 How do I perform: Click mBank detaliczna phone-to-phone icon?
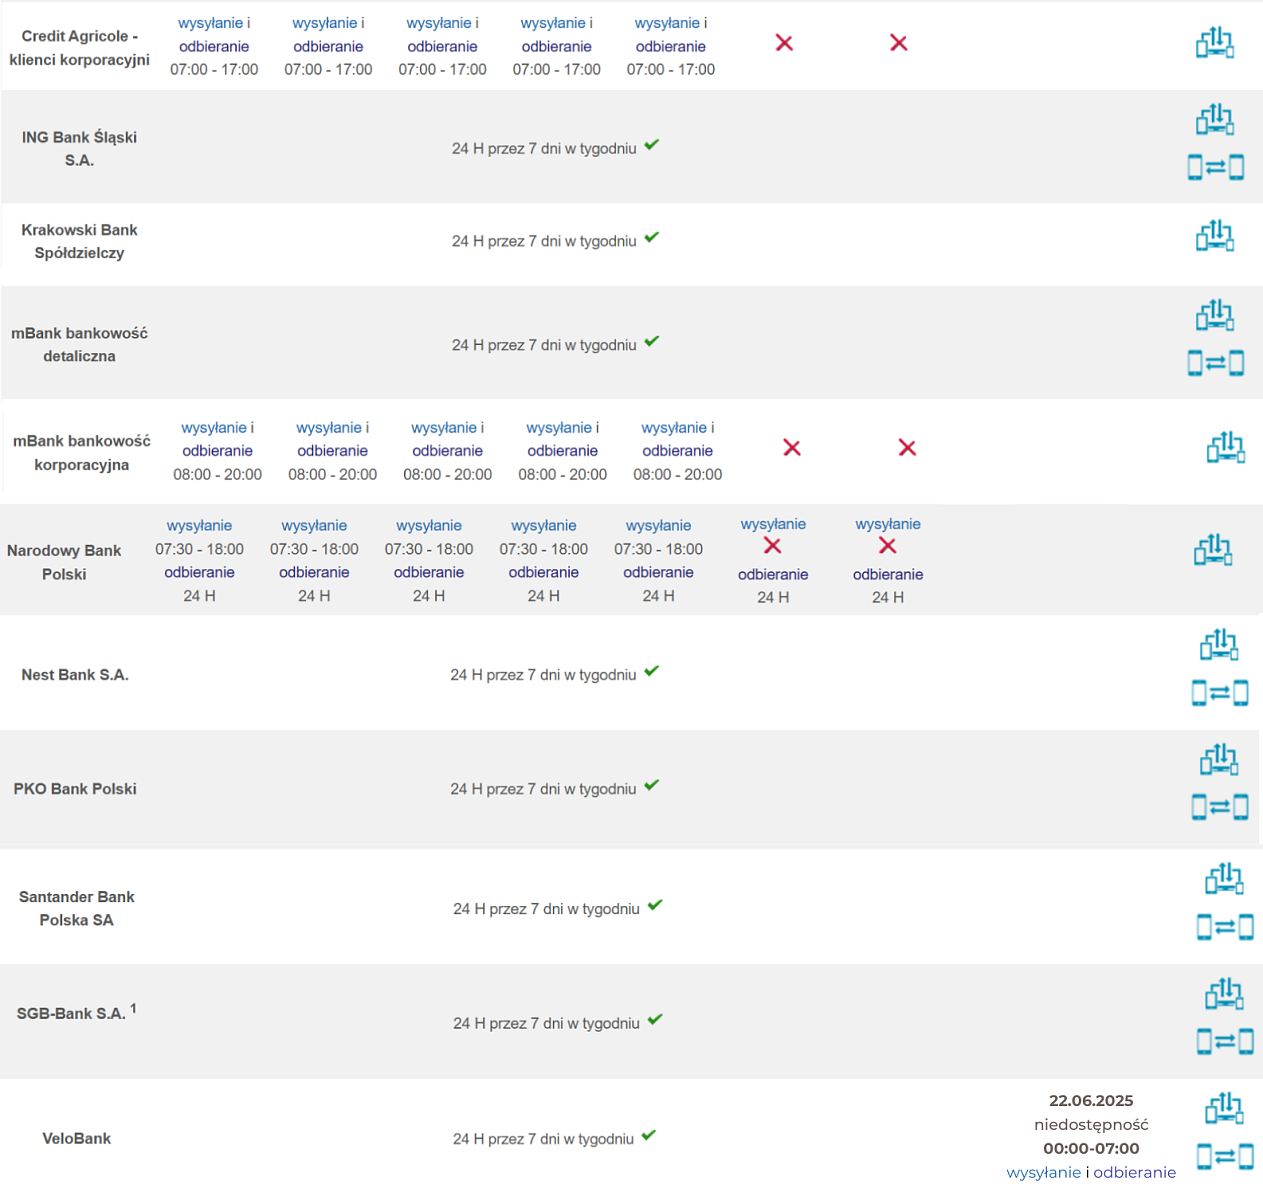(1216, 362)
